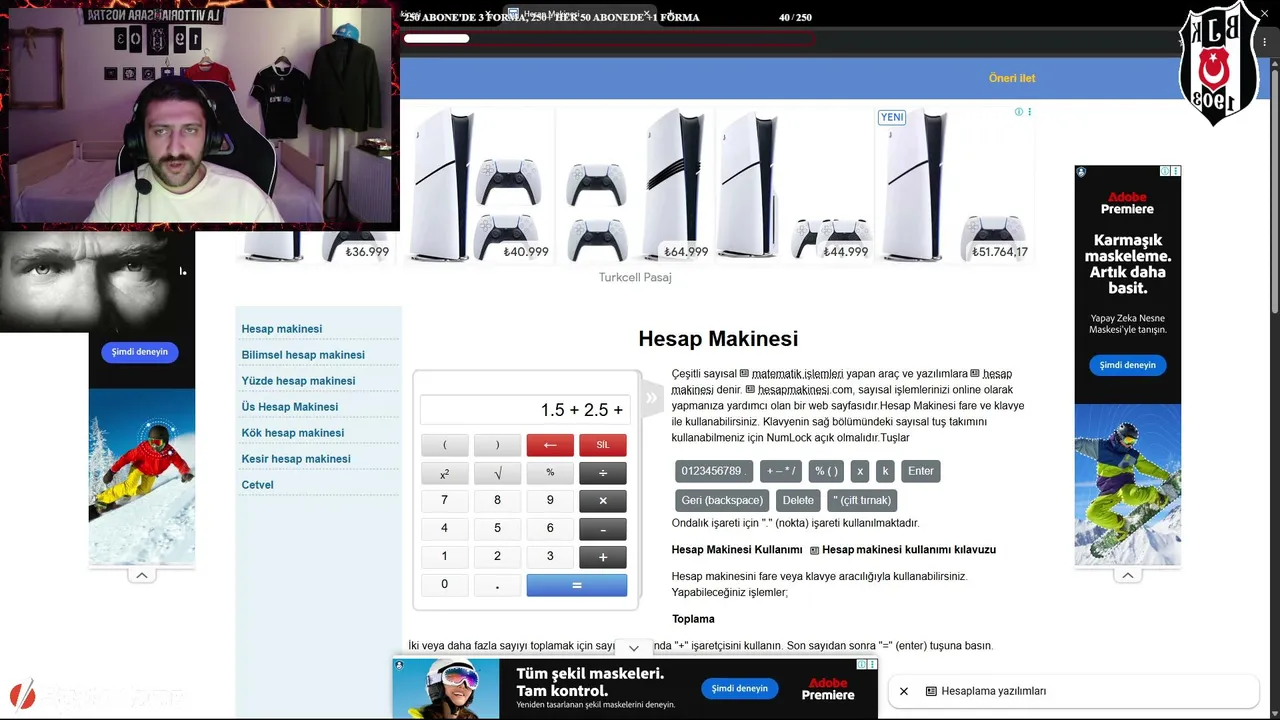Viewport: 1280px width, 720px height.
Task: Click the plus operator key
Action: (603, 557)
